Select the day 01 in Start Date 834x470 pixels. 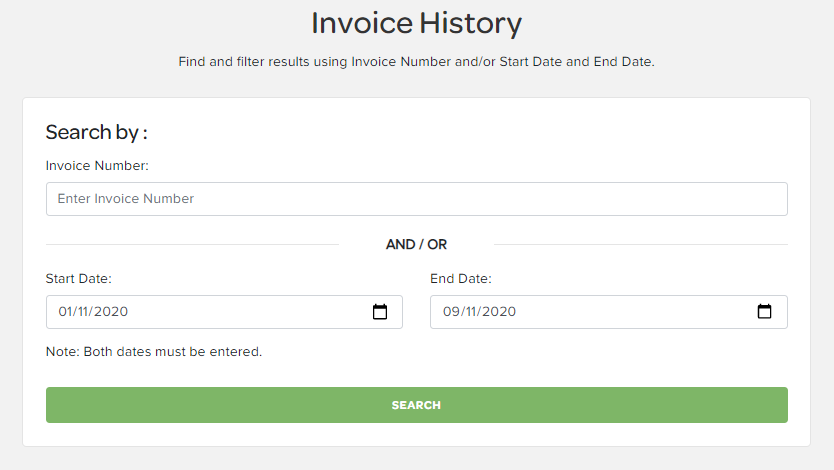pos(64,312)
